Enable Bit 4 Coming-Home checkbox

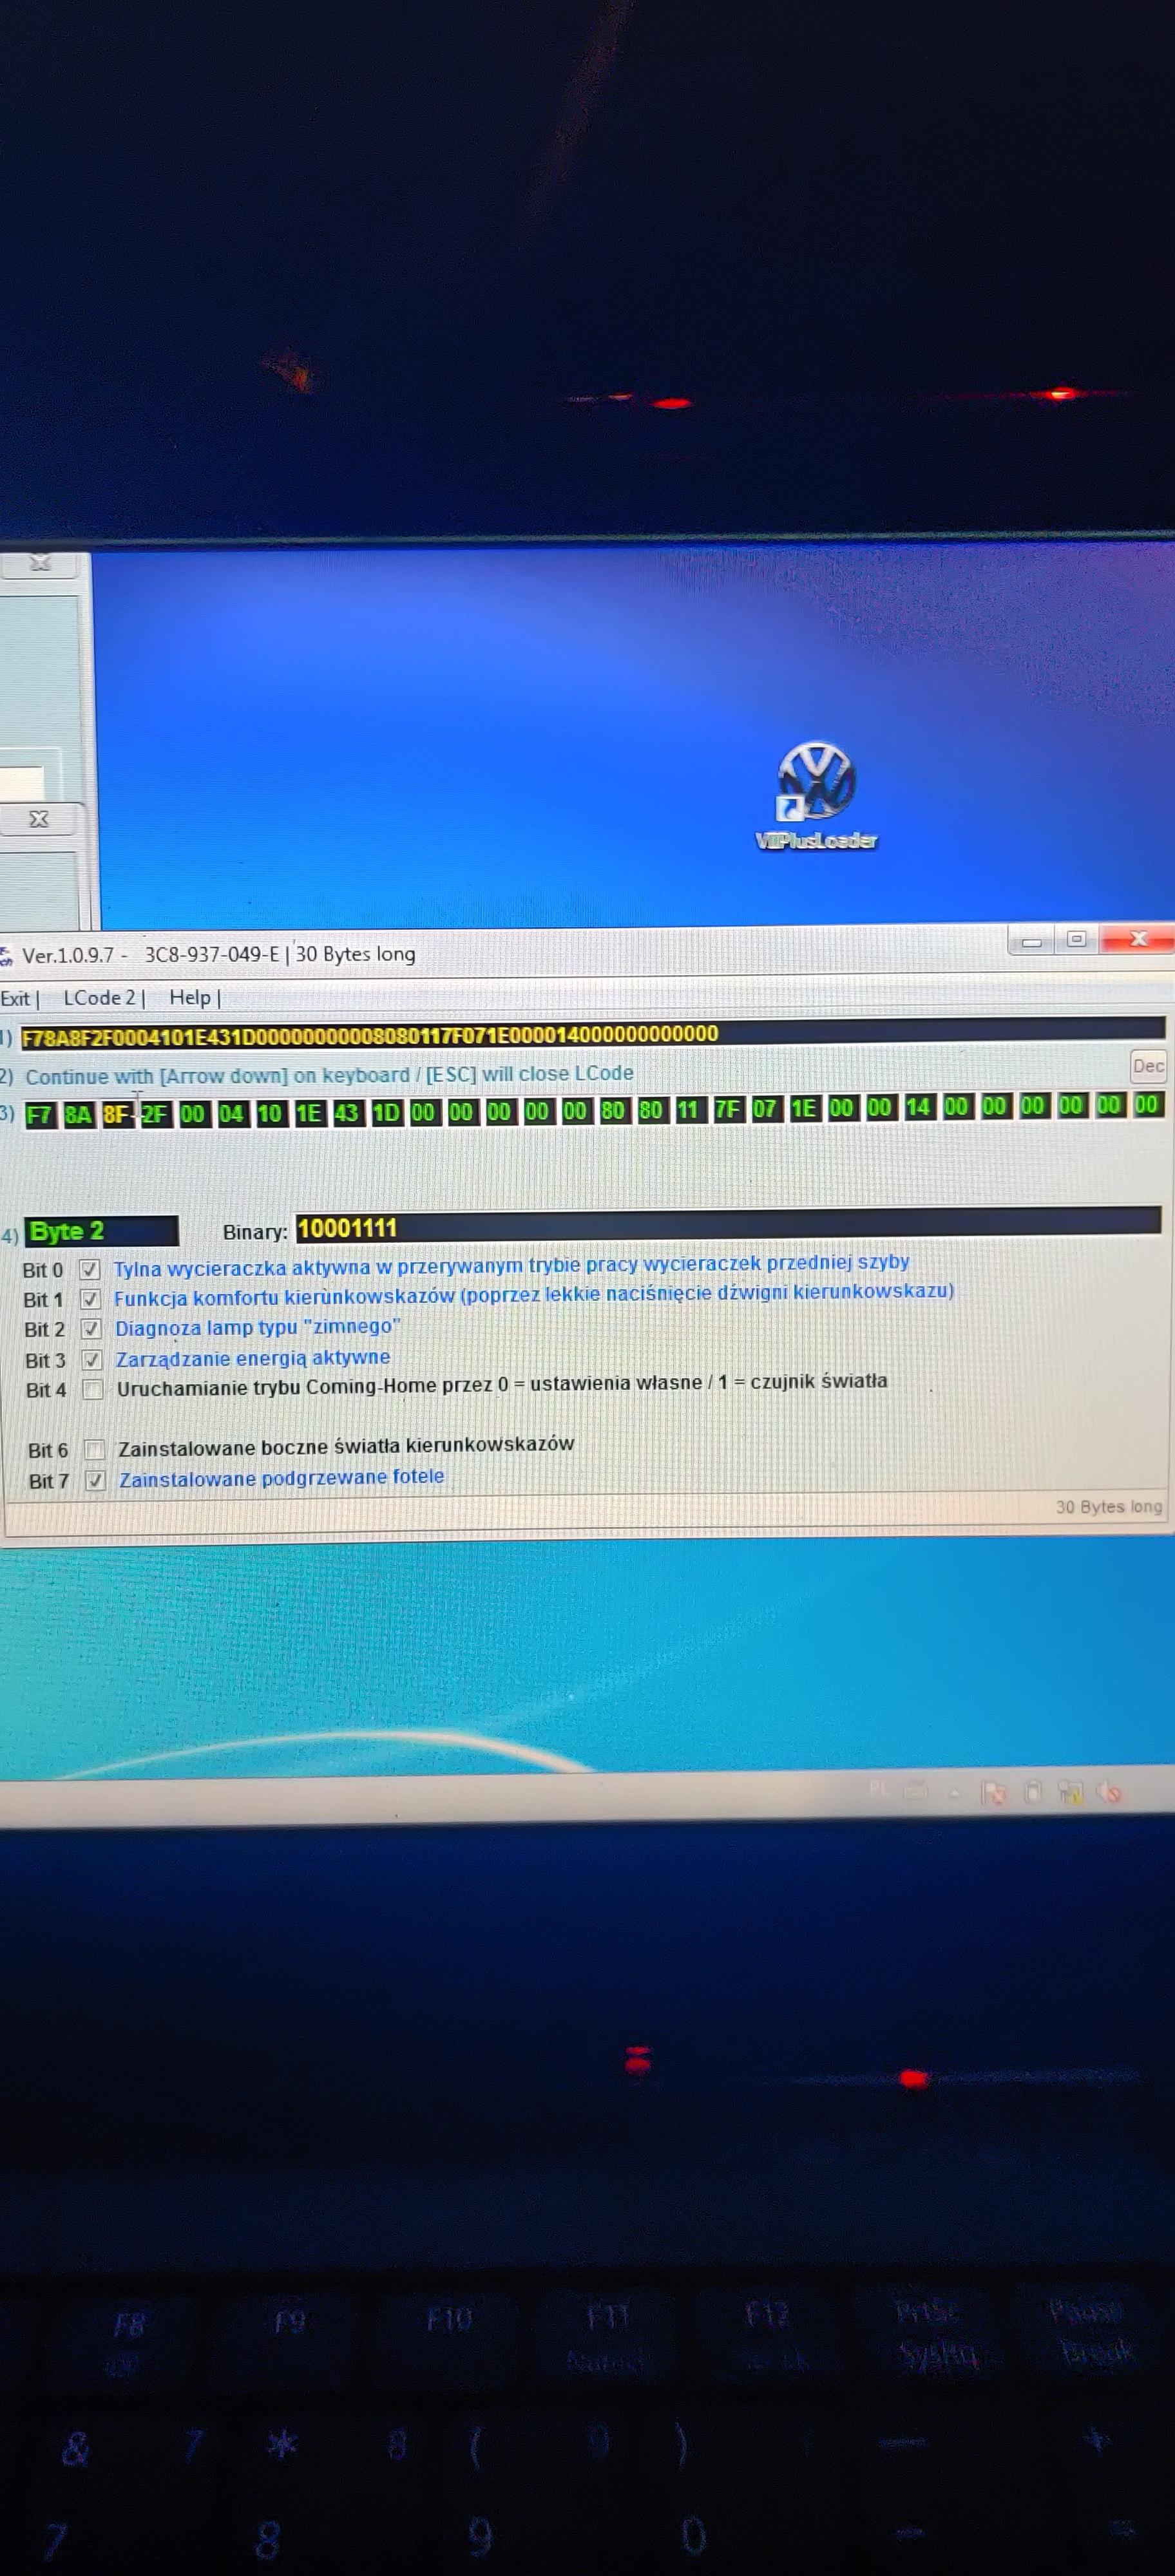[93, 1389]
